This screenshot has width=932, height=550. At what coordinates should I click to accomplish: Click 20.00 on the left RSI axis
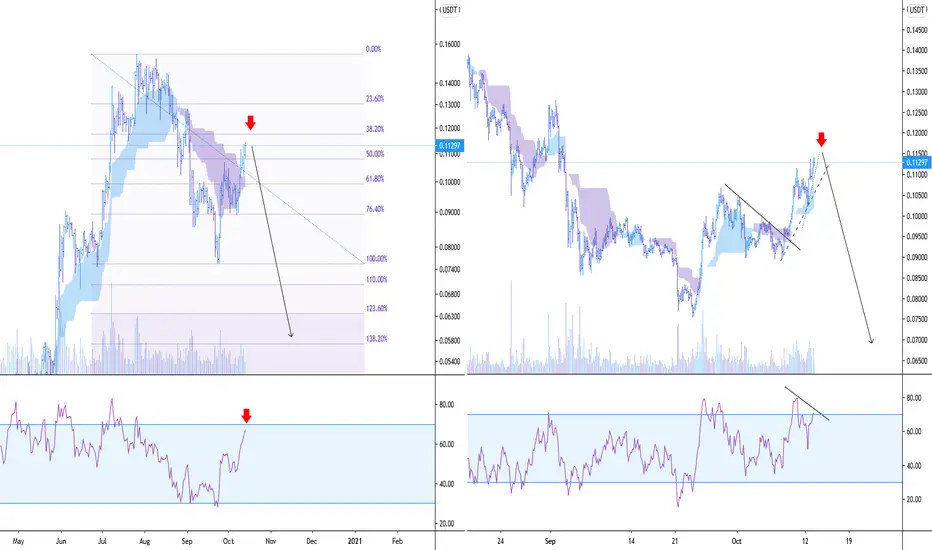click(x=446, y=524)
